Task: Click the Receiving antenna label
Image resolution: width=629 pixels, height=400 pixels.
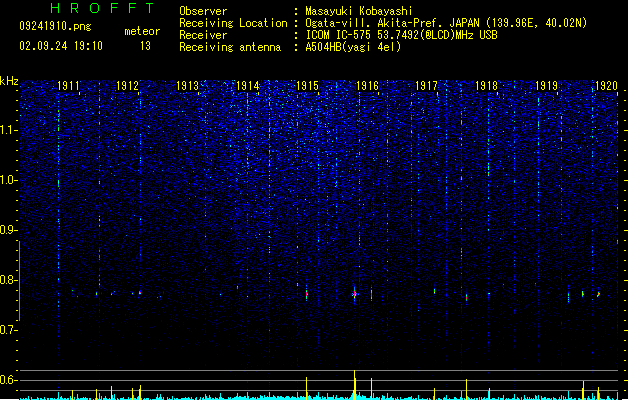Action: 230,47
